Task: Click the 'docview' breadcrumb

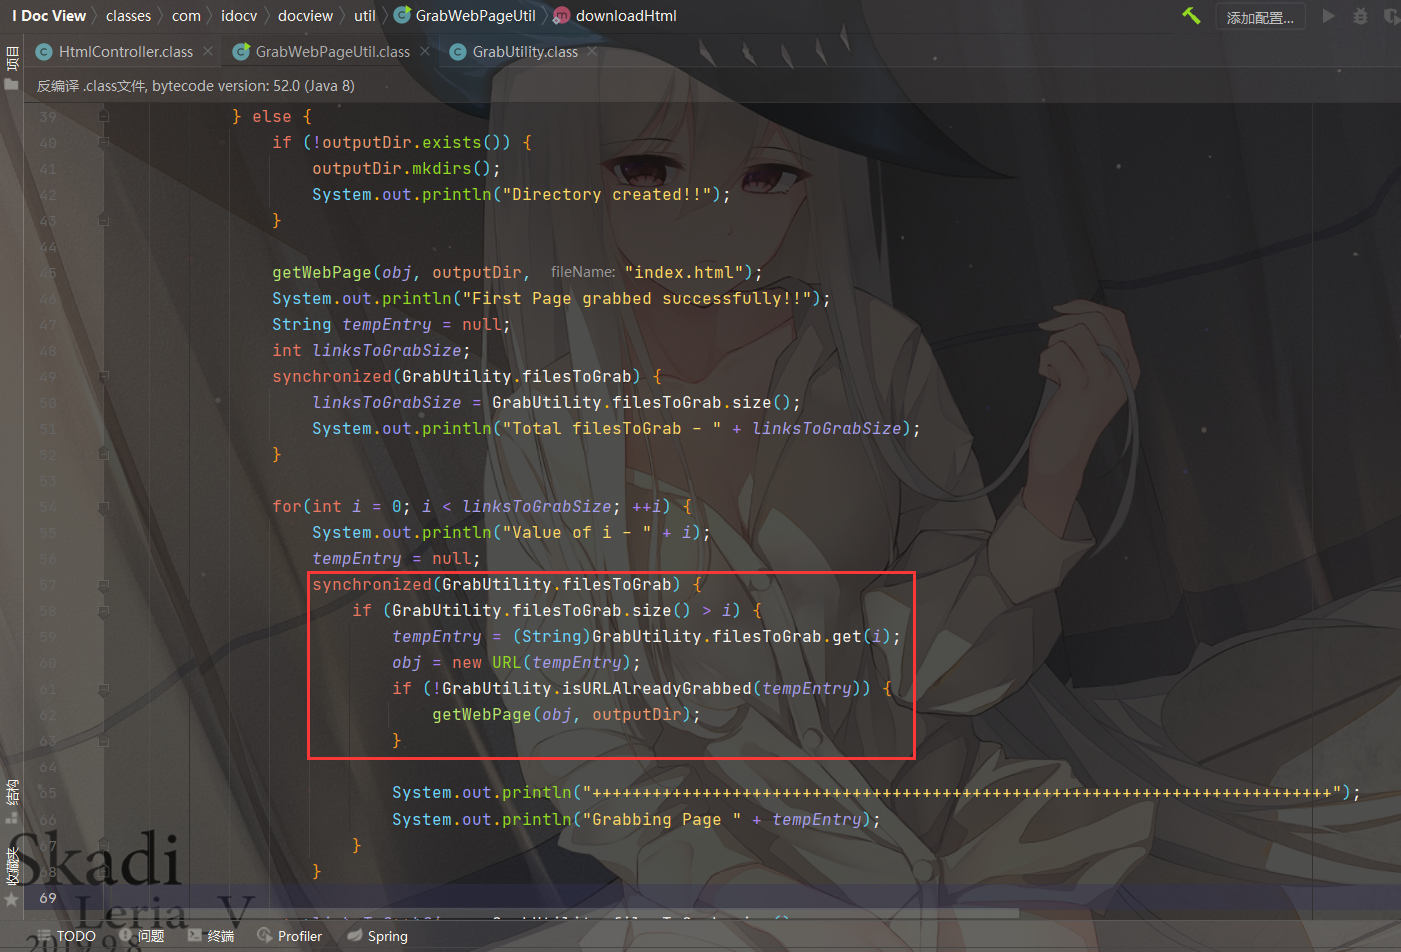Action: click(x=305, y=16)
